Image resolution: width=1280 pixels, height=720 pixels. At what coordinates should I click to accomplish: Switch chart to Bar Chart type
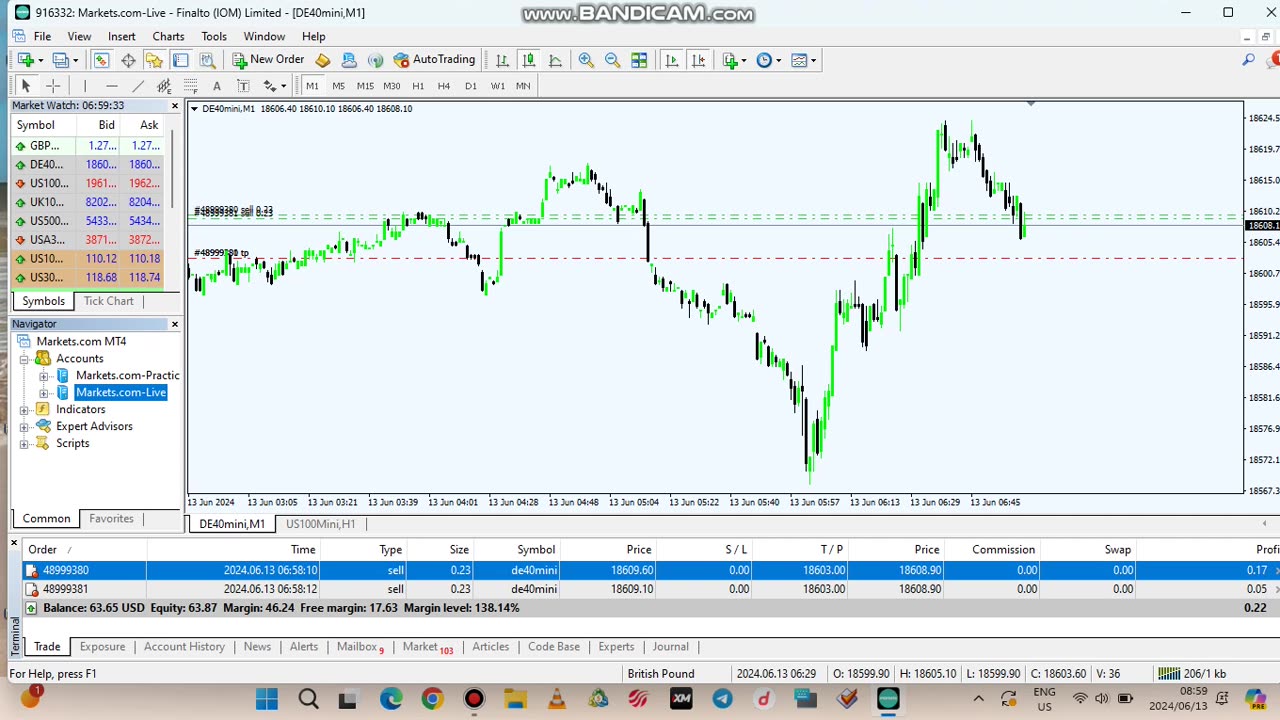coord(502,60)
